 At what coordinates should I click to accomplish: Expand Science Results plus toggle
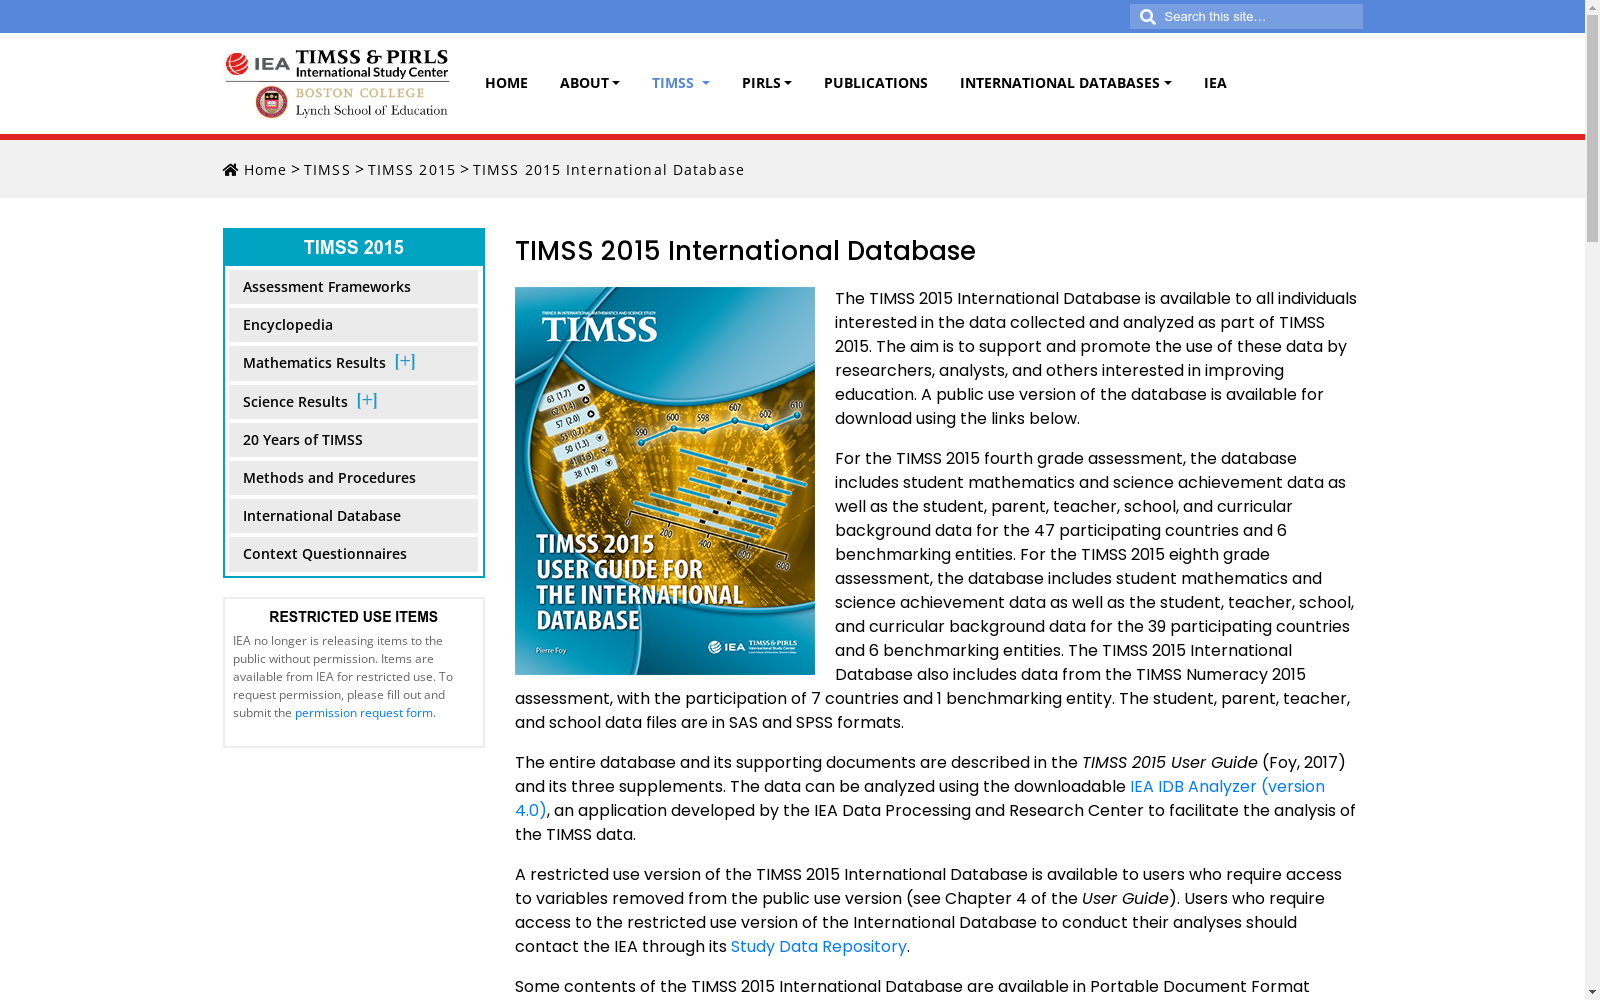tap(367, 401)
